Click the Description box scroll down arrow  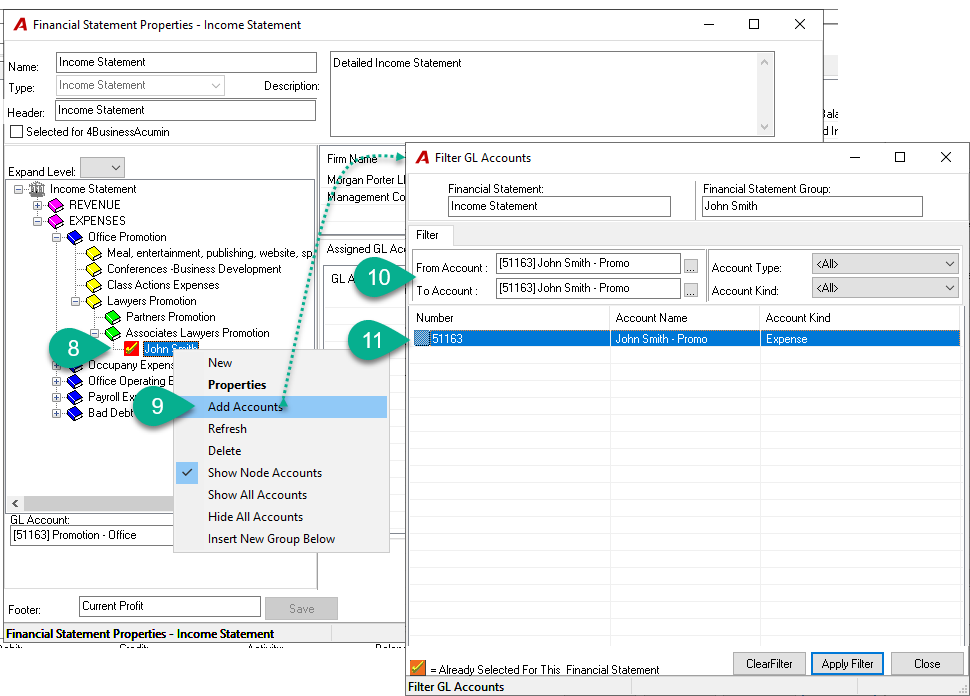click(x=765, y=127)
